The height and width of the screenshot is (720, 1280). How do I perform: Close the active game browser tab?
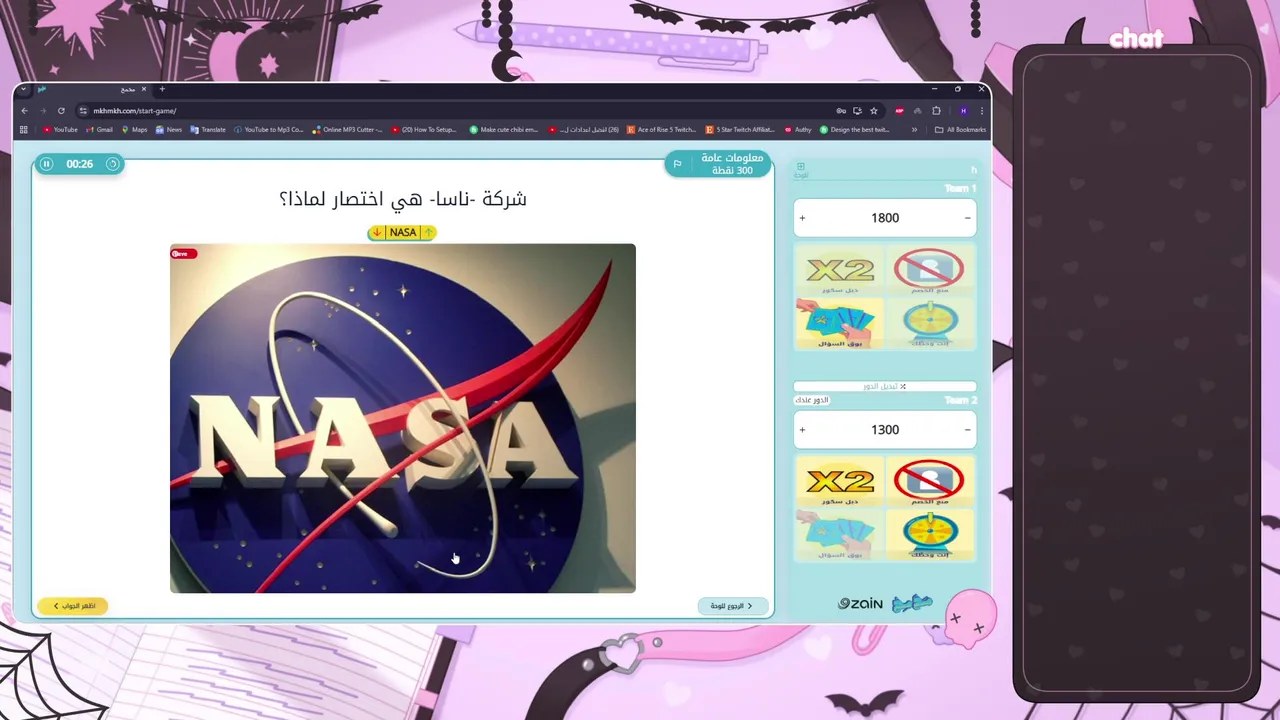144,89
